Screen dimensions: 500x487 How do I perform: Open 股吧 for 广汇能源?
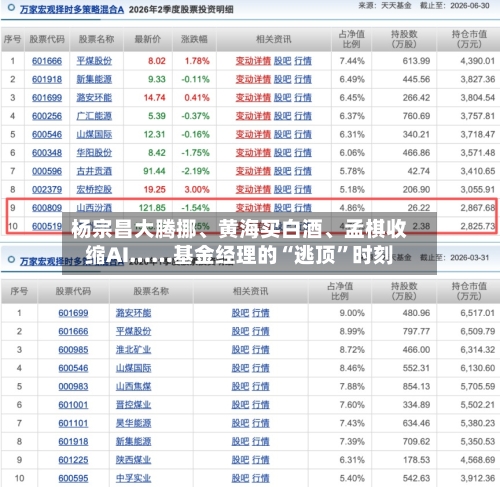coord(282,116)
